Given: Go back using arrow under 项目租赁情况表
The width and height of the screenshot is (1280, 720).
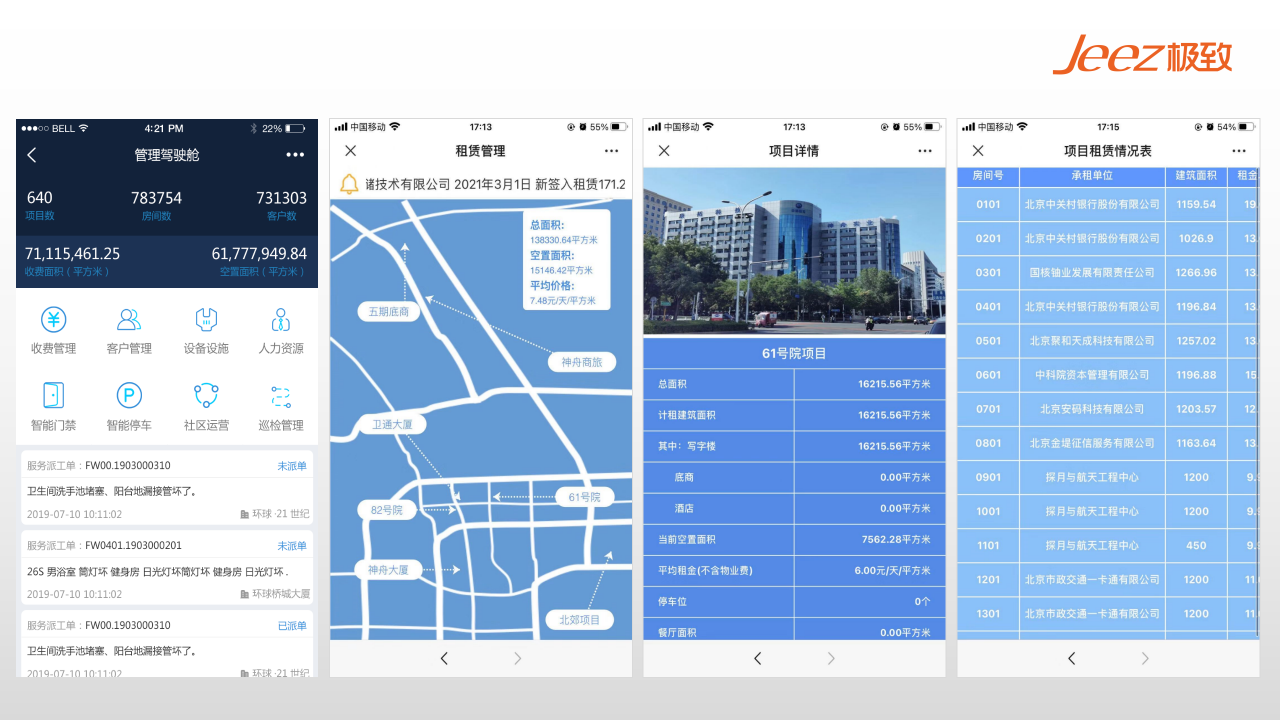Looking at the screenshot, I should [1072, 658].
